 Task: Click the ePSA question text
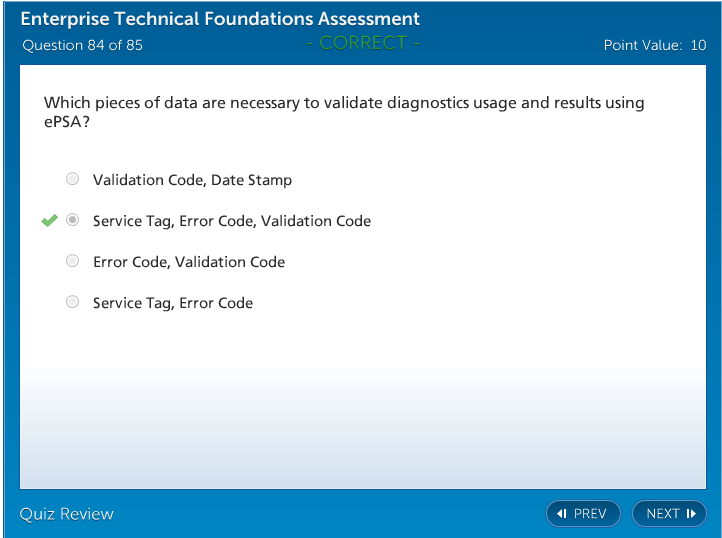pyautogui.click(x=344, y=112)
